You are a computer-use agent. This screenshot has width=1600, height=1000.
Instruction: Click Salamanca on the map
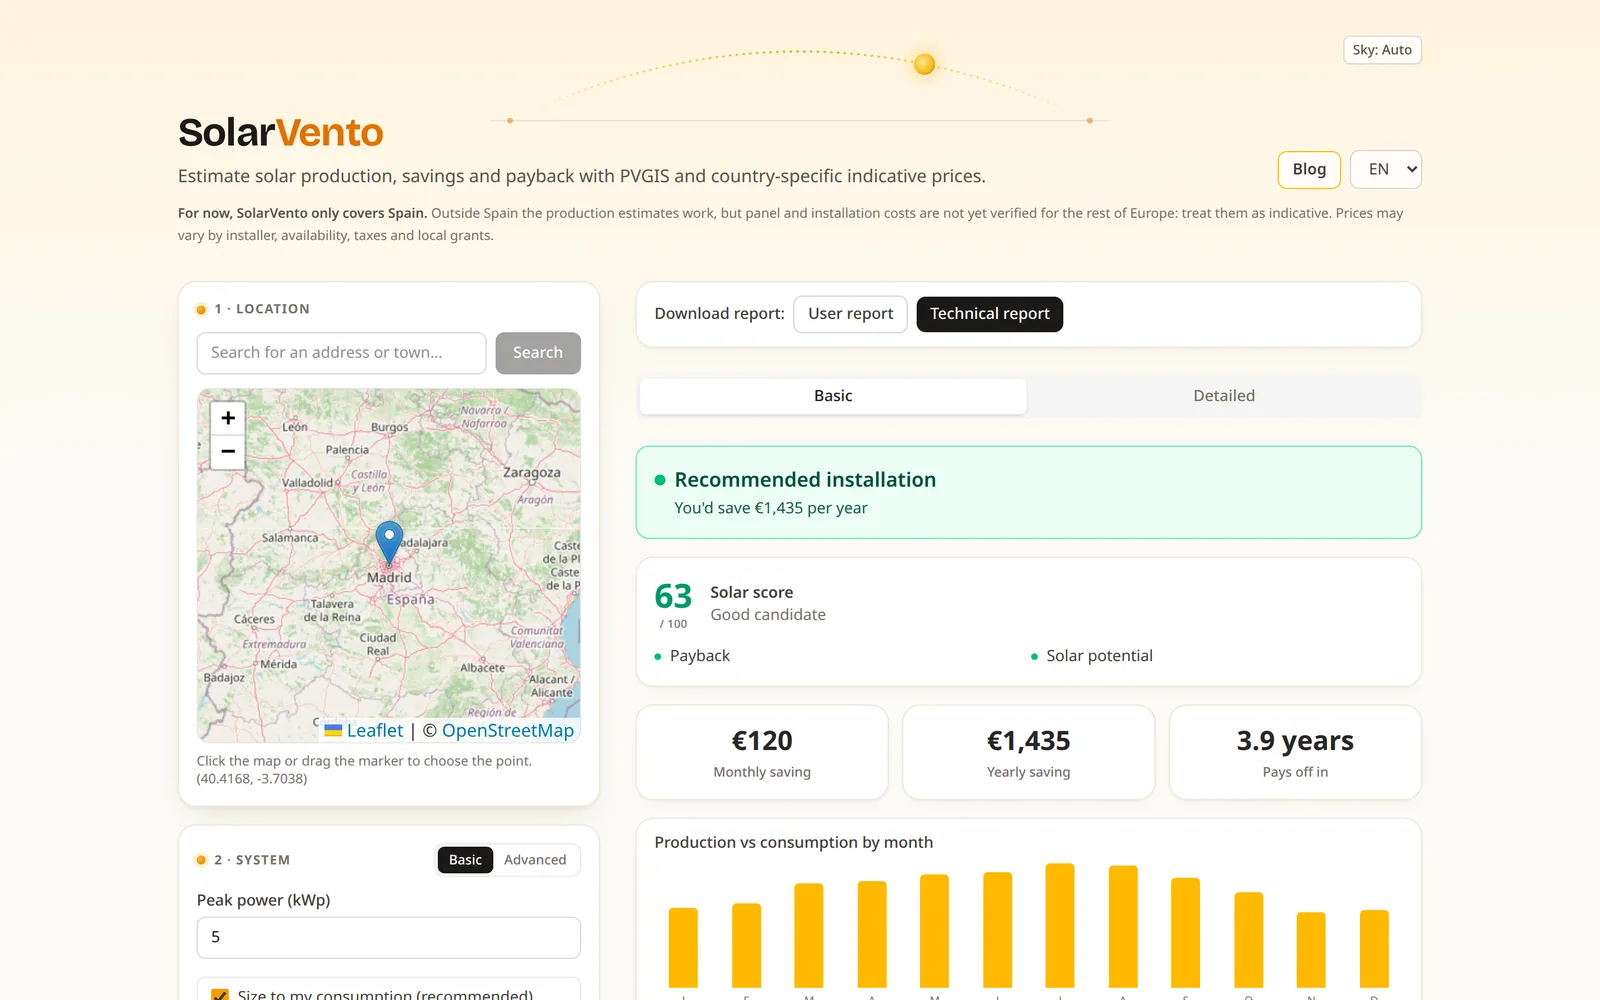pos(290,538)
